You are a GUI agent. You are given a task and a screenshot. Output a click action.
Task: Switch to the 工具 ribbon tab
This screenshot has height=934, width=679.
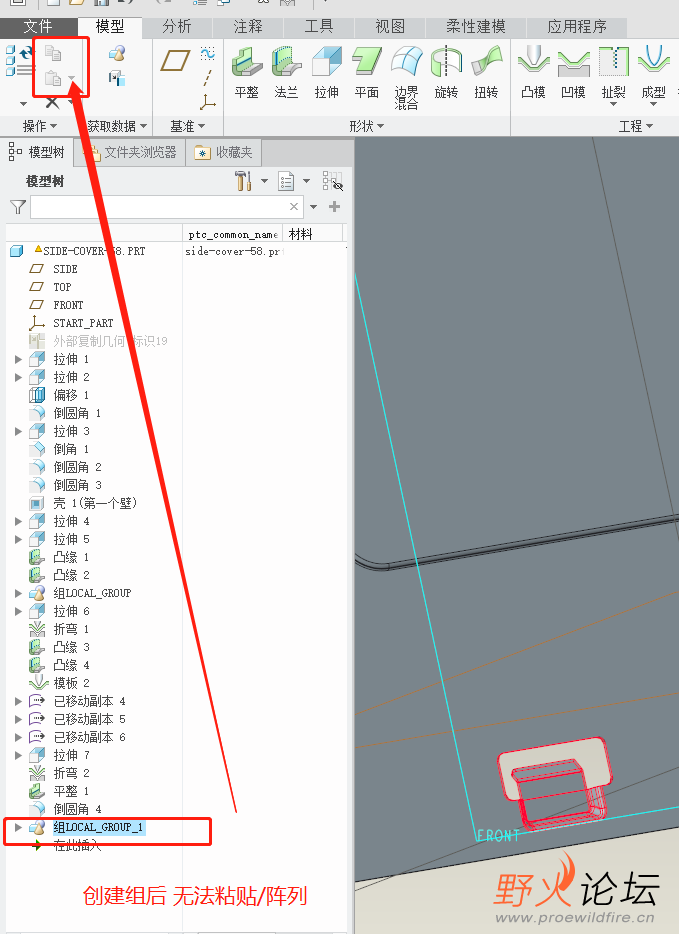point(319,27)
